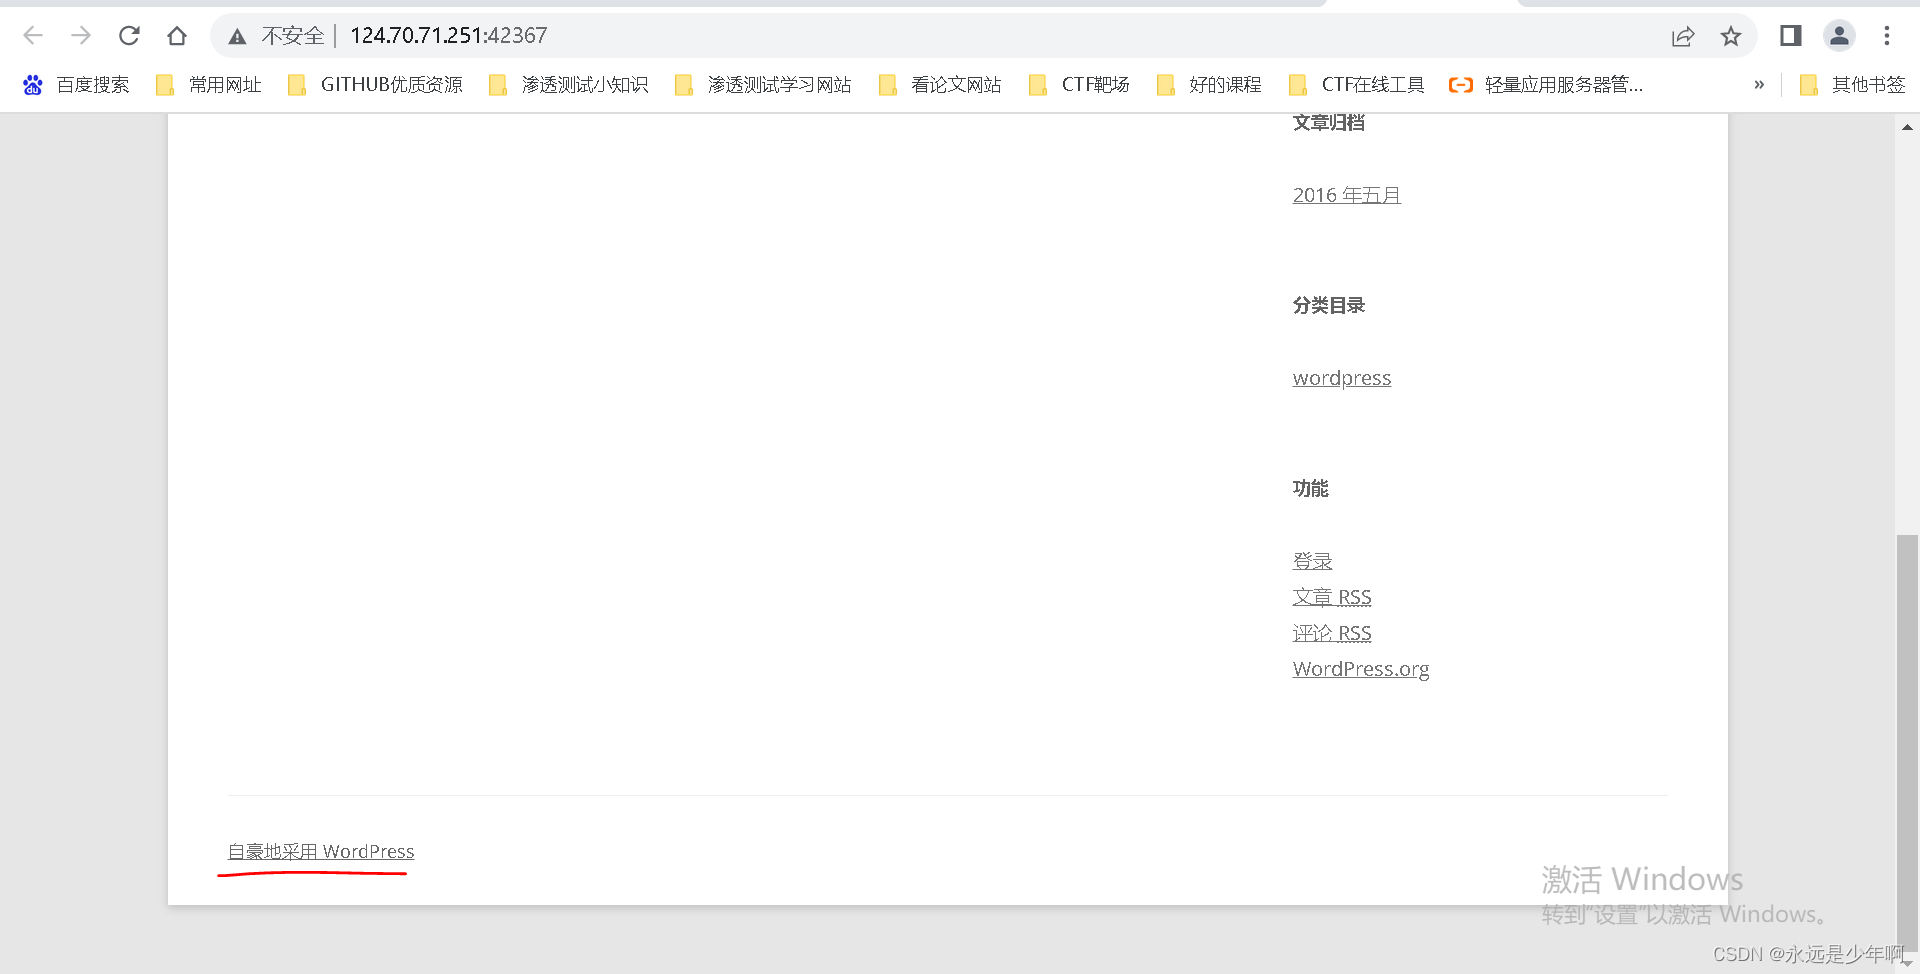The height and width of the screenshot is (974, 1920).
Task: Open the 评论 RSS feed link
Action: point(1331,633)
